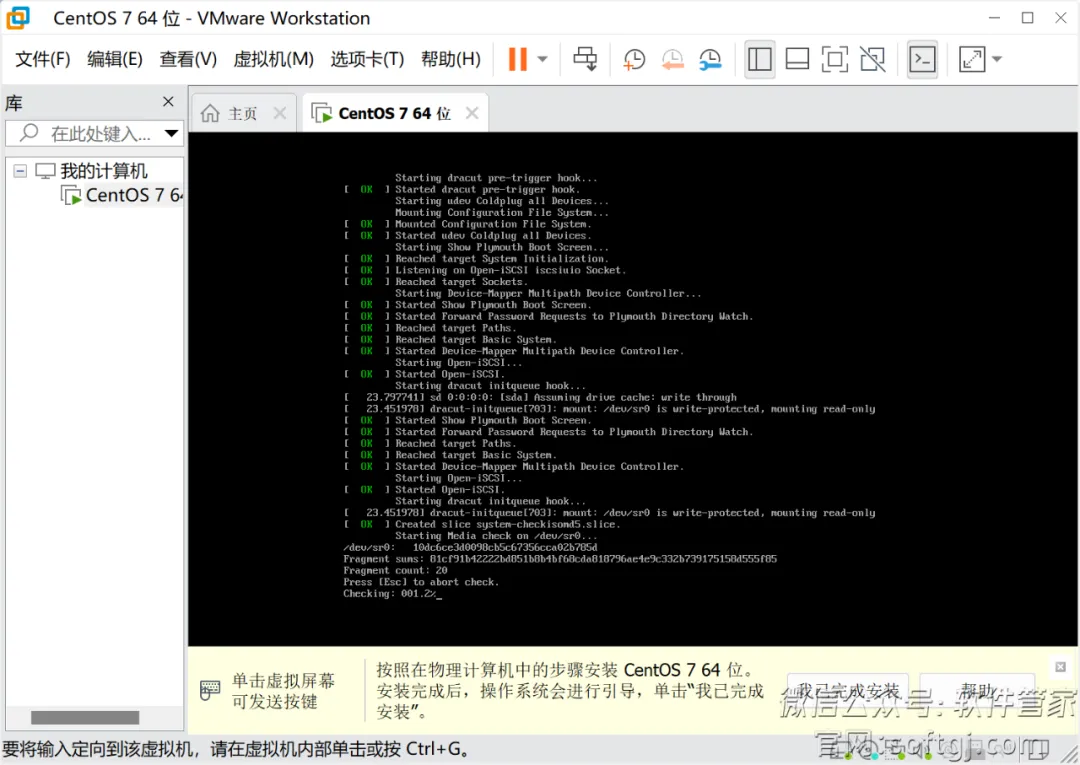The height and width of the screenshot is (765, 1080).
Task: Click inside the virtual machine console screen
Action: tap(632, 389)
